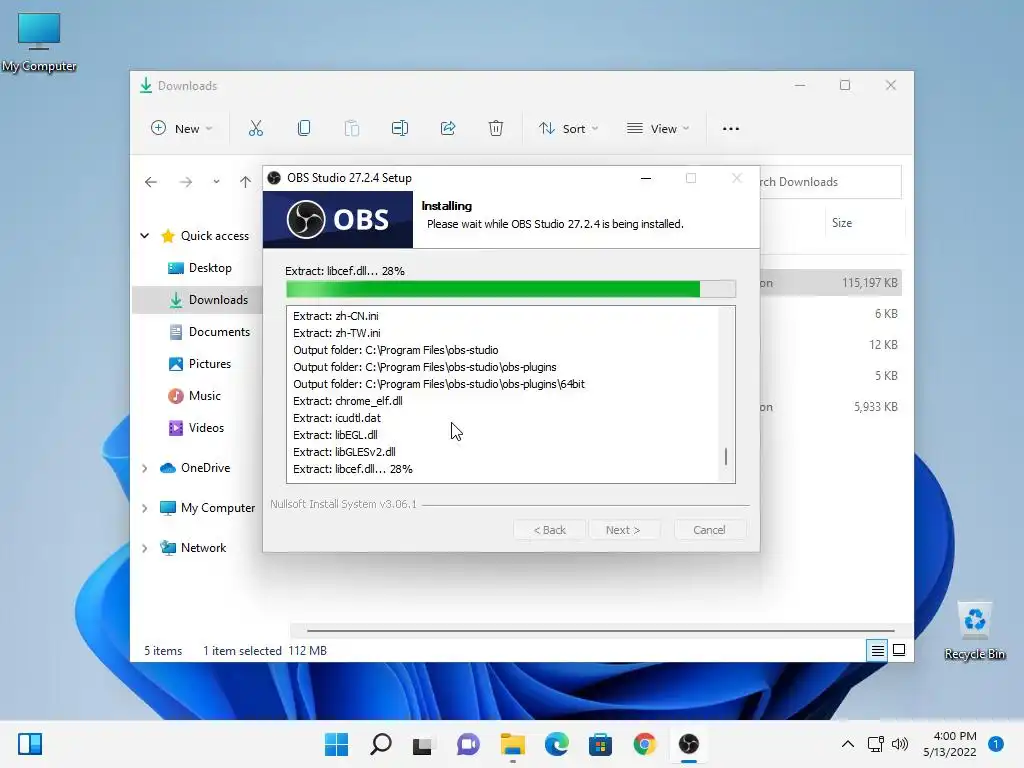Minimize the OBS Studio Setup window

pyautogui.click(x=646, y=178)
